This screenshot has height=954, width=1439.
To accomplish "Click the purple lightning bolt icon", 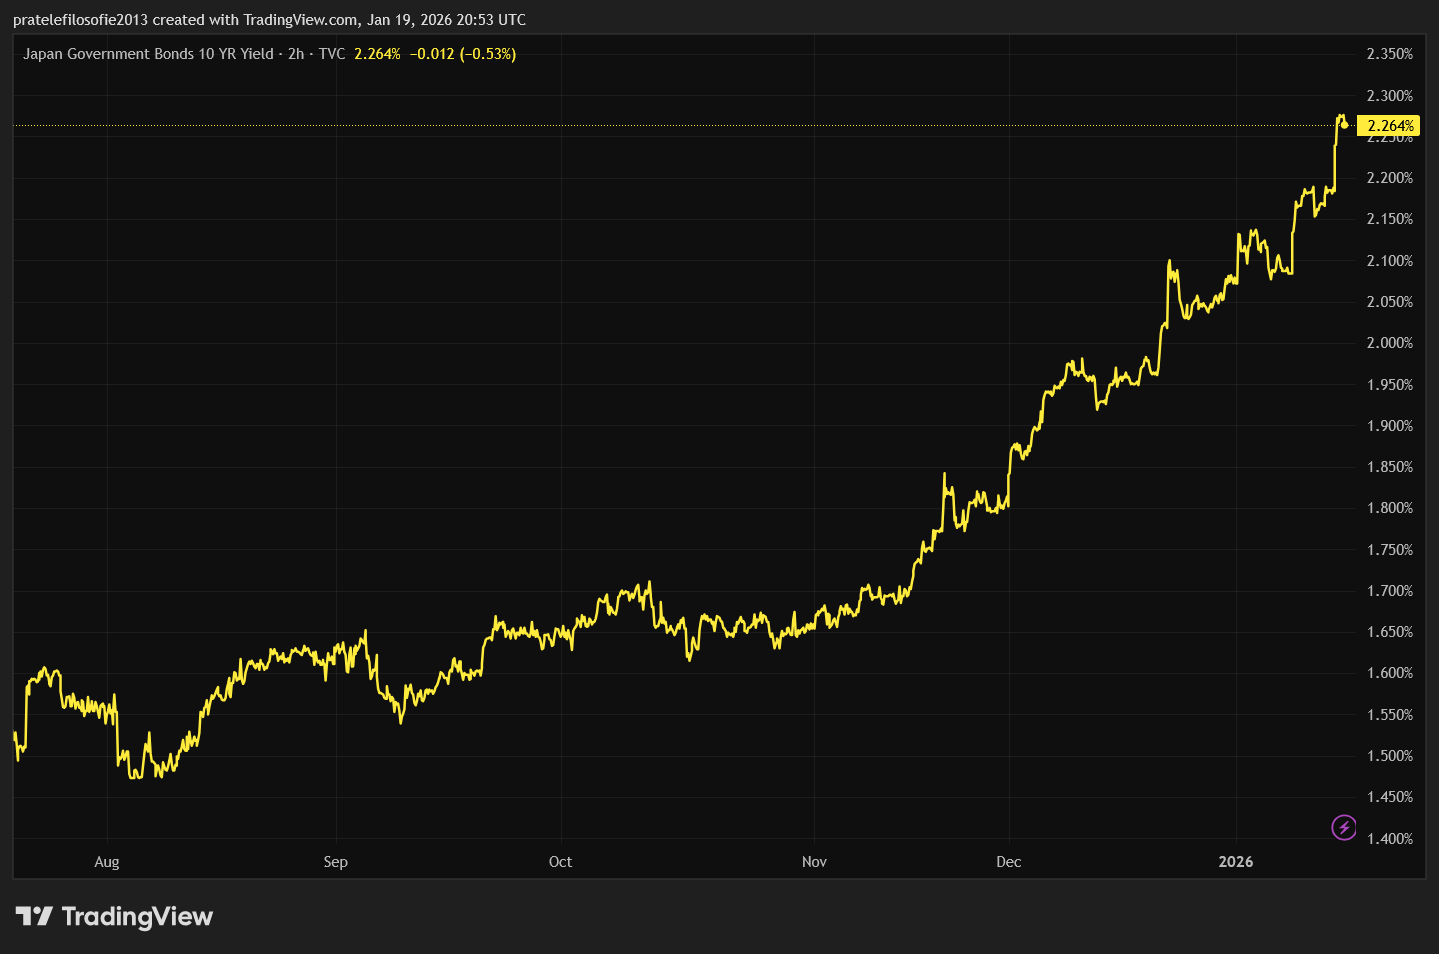I will coord(1344,827).
